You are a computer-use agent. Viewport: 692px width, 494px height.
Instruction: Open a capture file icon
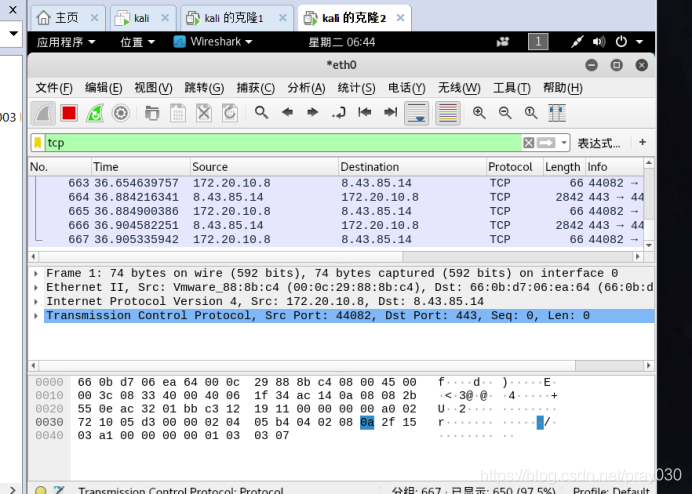tap(152, 113)
